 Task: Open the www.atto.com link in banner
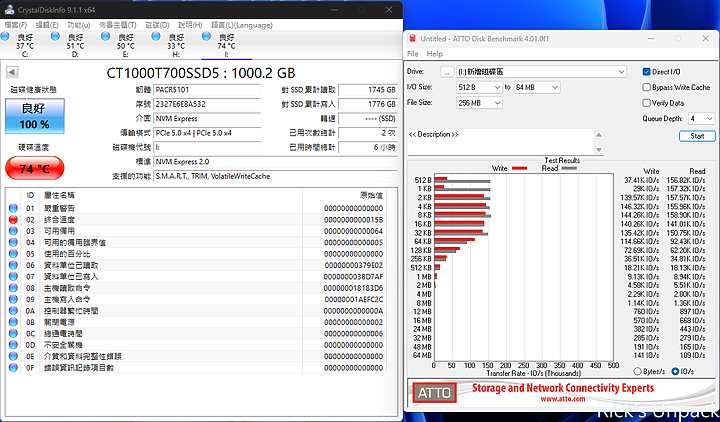pyautogui.click(x=562, y=399)
